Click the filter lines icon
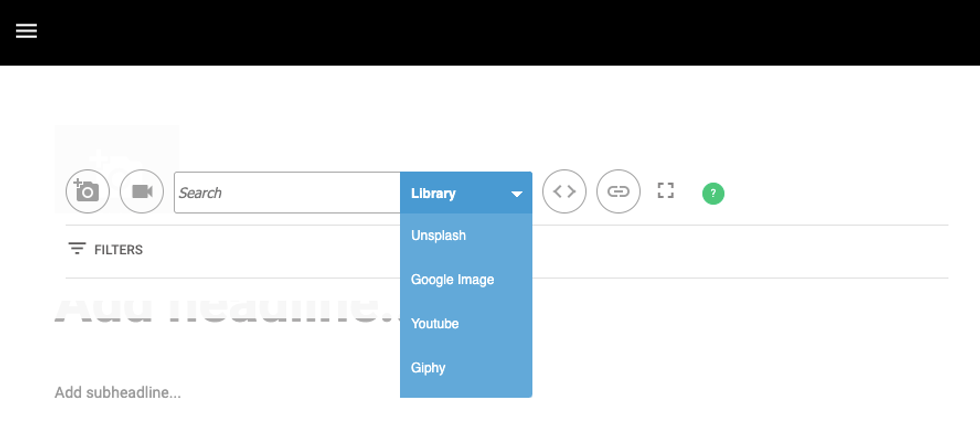The image size is (980, 424). coord(77,249)
